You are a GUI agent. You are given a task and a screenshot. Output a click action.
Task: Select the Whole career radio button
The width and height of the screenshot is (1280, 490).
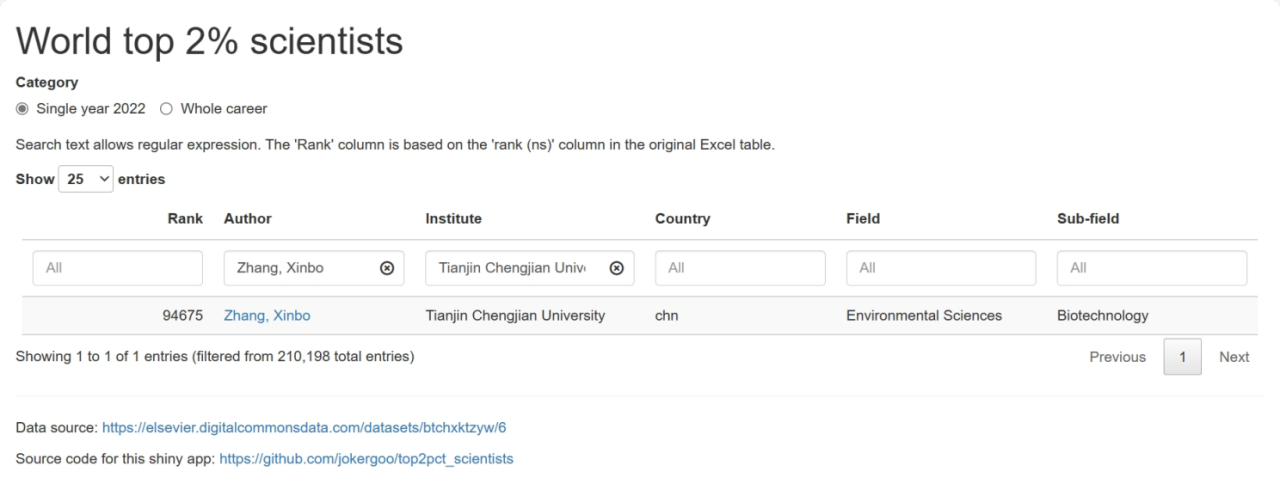[x=167, y=108]
